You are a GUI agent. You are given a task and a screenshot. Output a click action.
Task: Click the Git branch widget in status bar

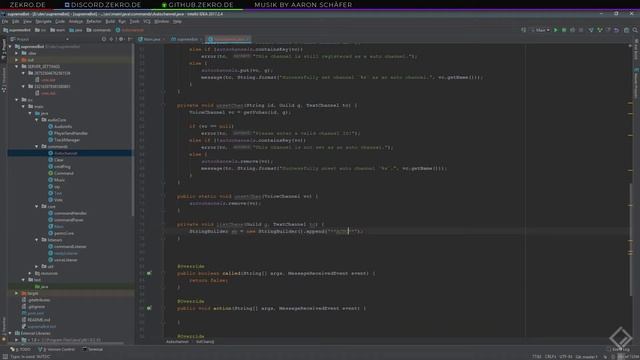[x=587, y=357]
